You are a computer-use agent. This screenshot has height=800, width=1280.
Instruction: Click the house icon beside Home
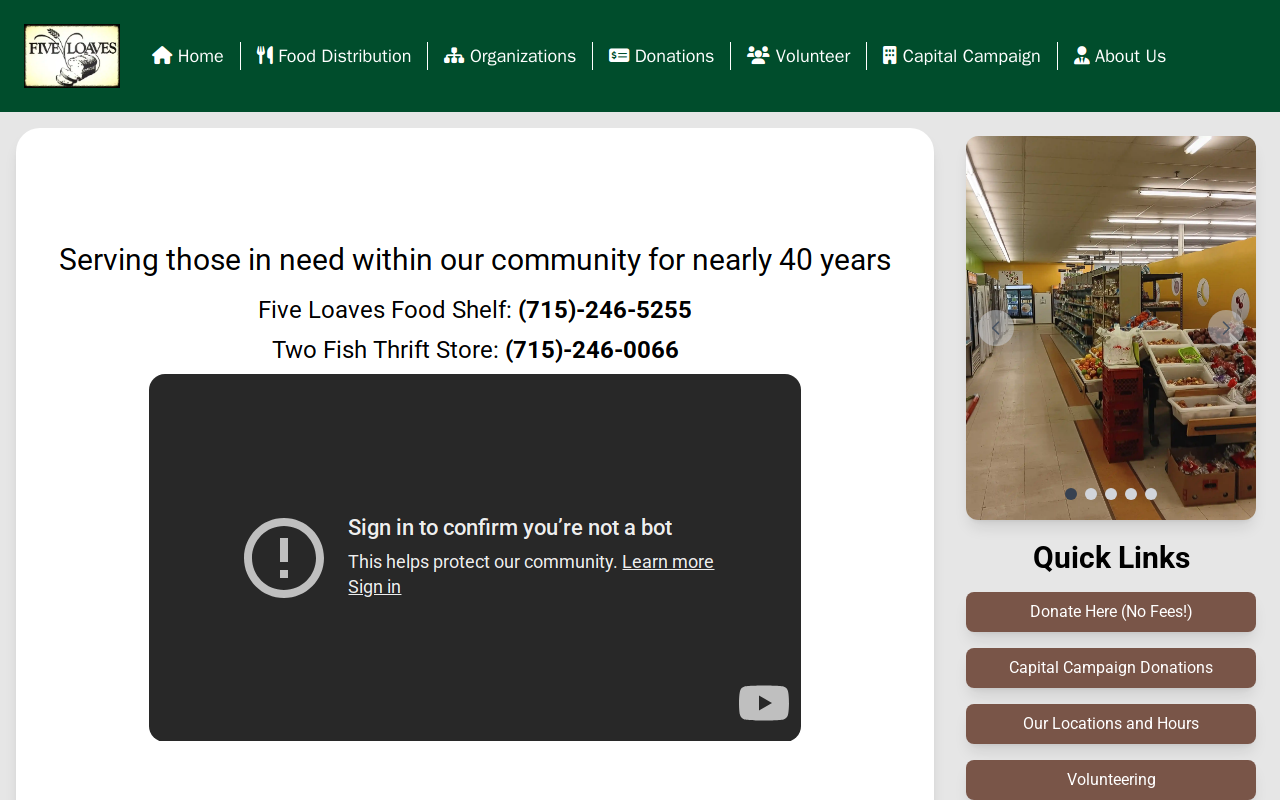(162, 56)
